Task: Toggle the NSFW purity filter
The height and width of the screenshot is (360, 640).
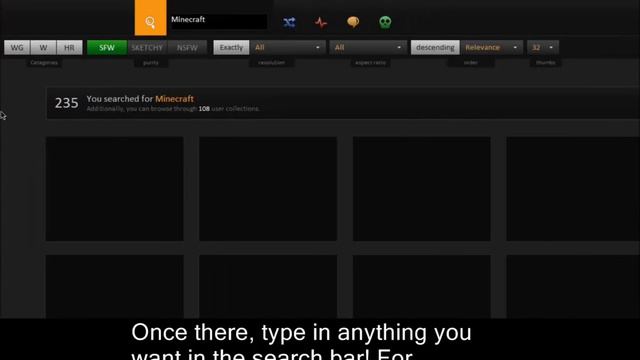Action: click(187, 47)
